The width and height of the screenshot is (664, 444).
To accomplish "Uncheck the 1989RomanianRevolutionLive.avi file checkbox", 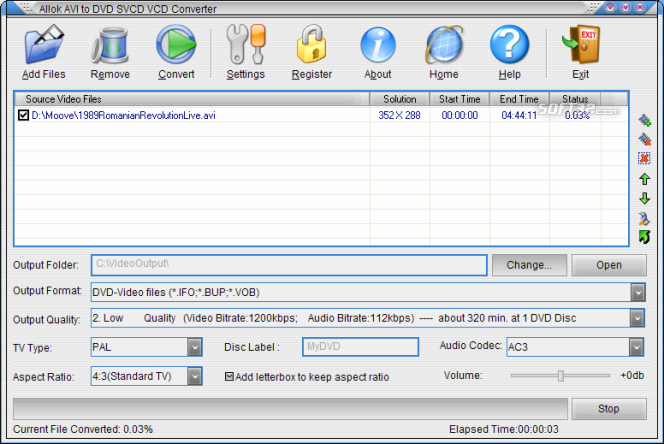I will click(x=23, y=115).
